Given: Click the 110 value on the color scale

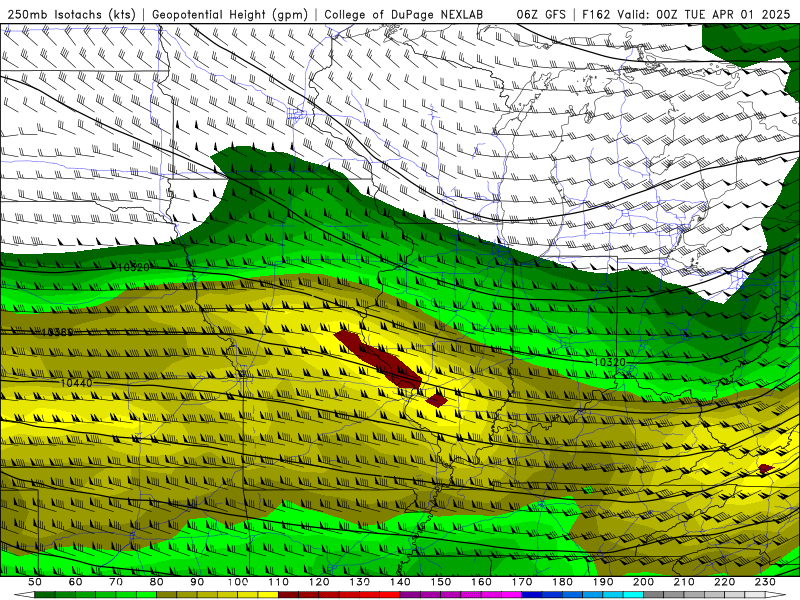Looking at the screenshot, I should point(279,582).
